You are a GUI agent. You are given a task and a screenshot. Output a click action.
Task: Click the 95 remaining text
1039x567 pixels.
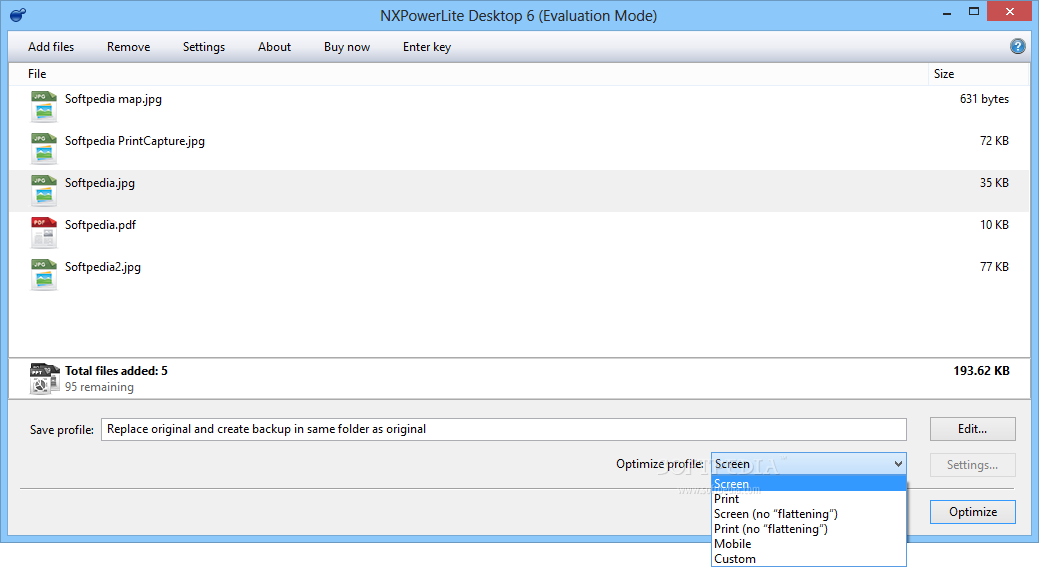click(x=99, y=387)
